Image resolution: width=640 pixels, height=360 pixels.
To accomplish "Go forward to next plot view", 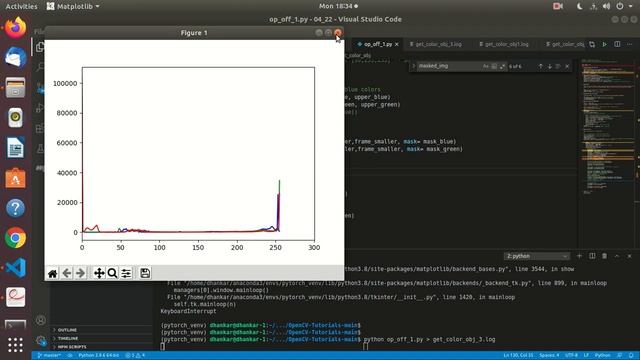I will [80, 273].
